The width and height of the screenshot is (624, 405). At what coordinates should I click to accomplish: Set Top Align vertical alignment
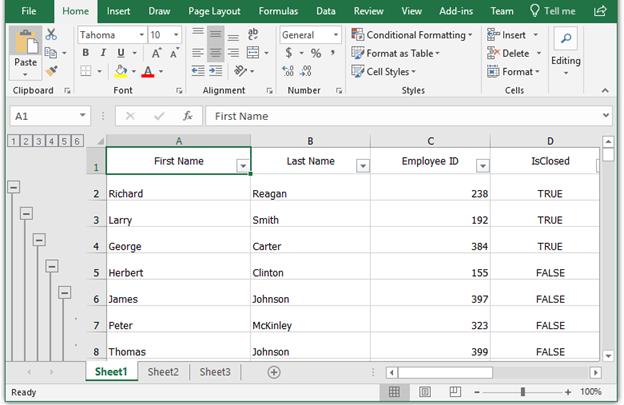(x=198, y=34)
